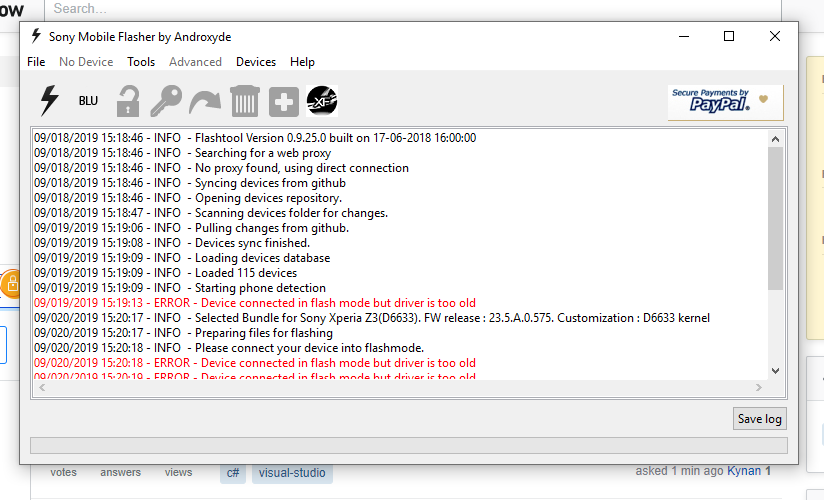Click the horizontal scroll left arrow
Viewport: 824px width, 500px height.
point(42,387)
